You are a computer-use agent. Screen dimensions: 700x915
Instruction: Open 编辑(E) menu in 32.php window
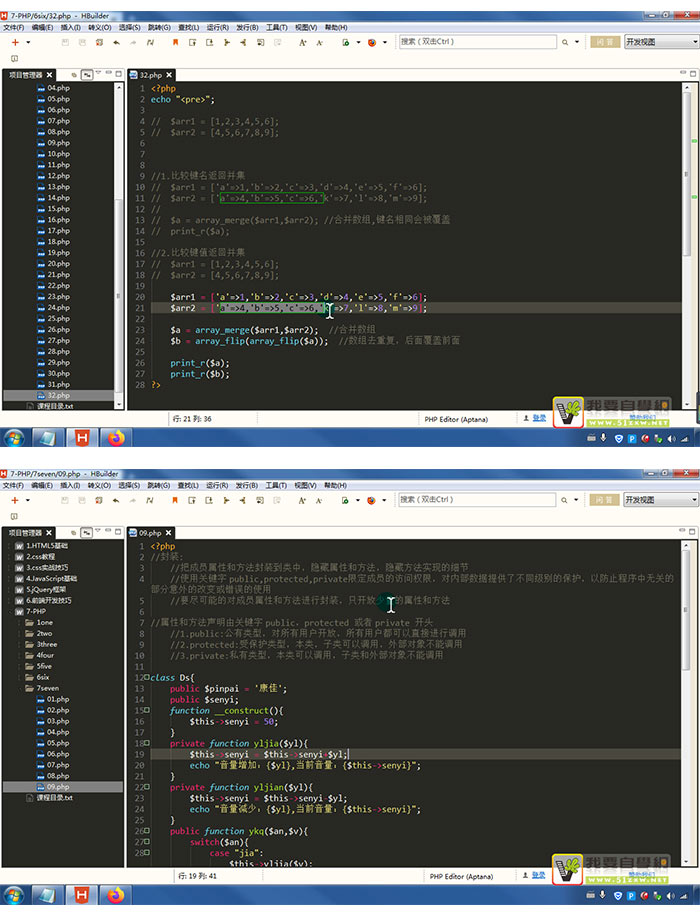pyautogui.click(x=42, y=27)
